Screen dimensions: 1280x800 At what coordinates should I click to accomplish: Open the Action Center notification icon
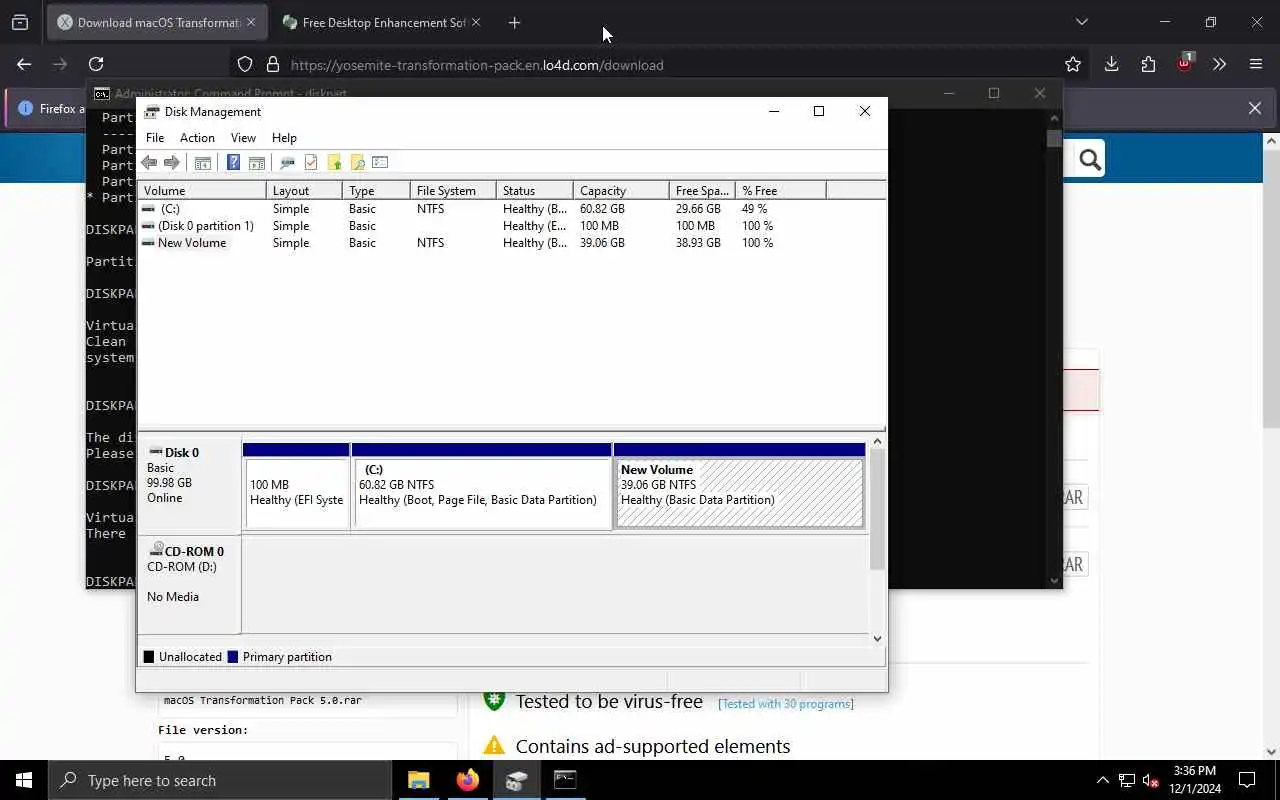1247,780
